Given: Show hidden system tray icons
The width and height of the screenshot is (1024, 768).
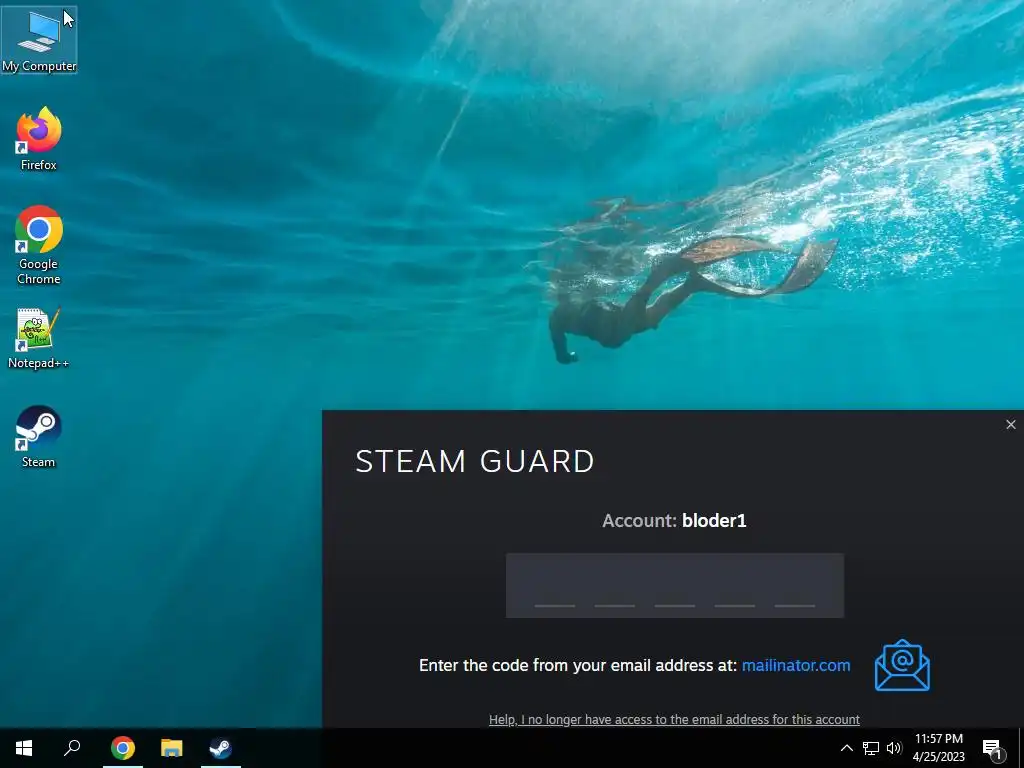Looking at the screenshot, I should (x=846, y=748).
